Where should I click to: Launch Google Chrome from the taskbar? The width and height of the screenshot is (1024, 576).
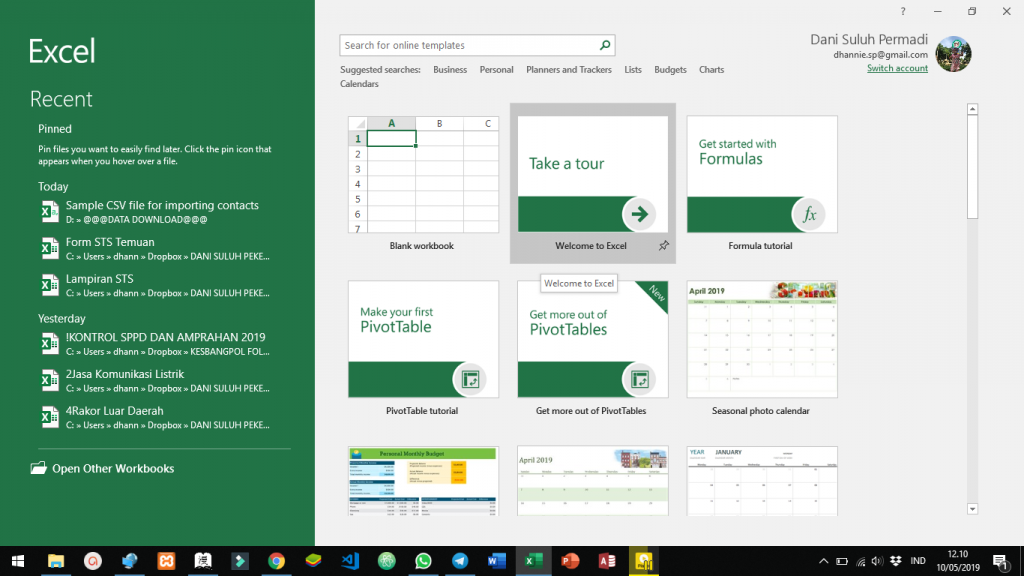[276, 561]
